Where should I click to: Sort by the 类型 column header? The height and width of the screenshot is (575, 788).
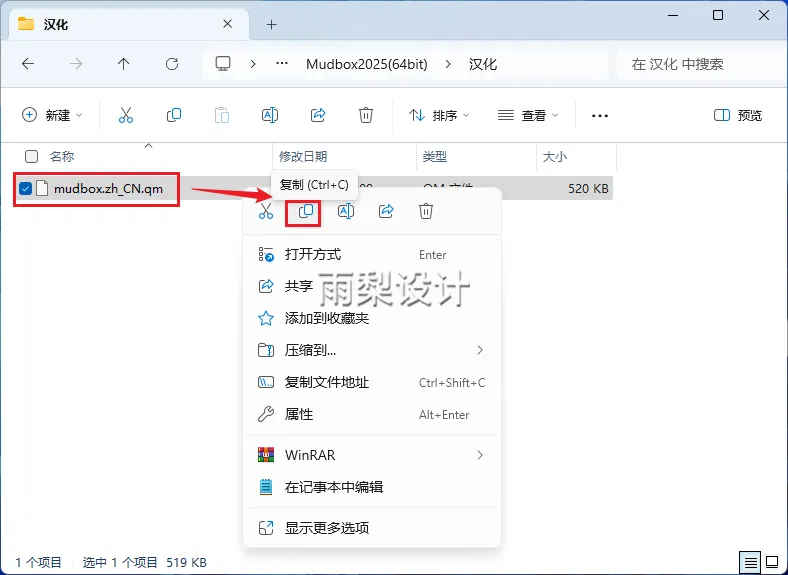[435, 157]
